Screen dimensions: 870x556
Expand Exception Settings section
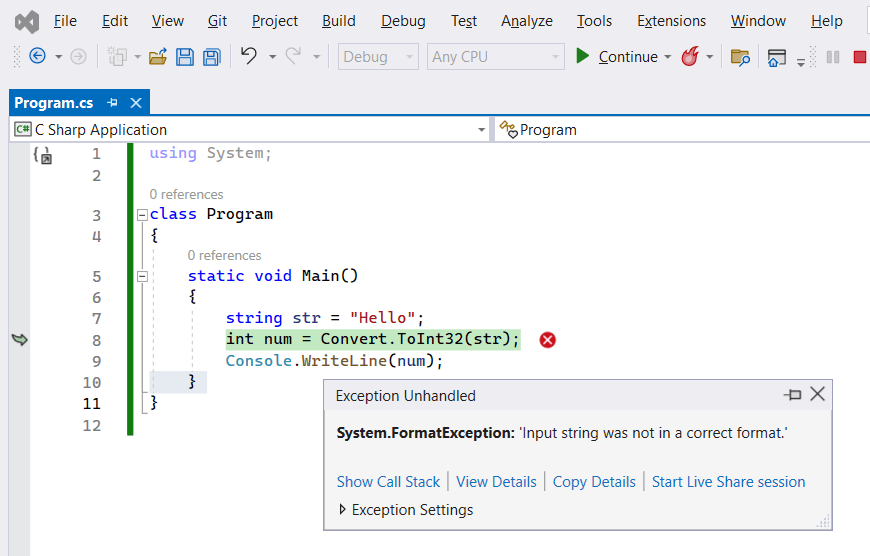click(x=342, y=509)
